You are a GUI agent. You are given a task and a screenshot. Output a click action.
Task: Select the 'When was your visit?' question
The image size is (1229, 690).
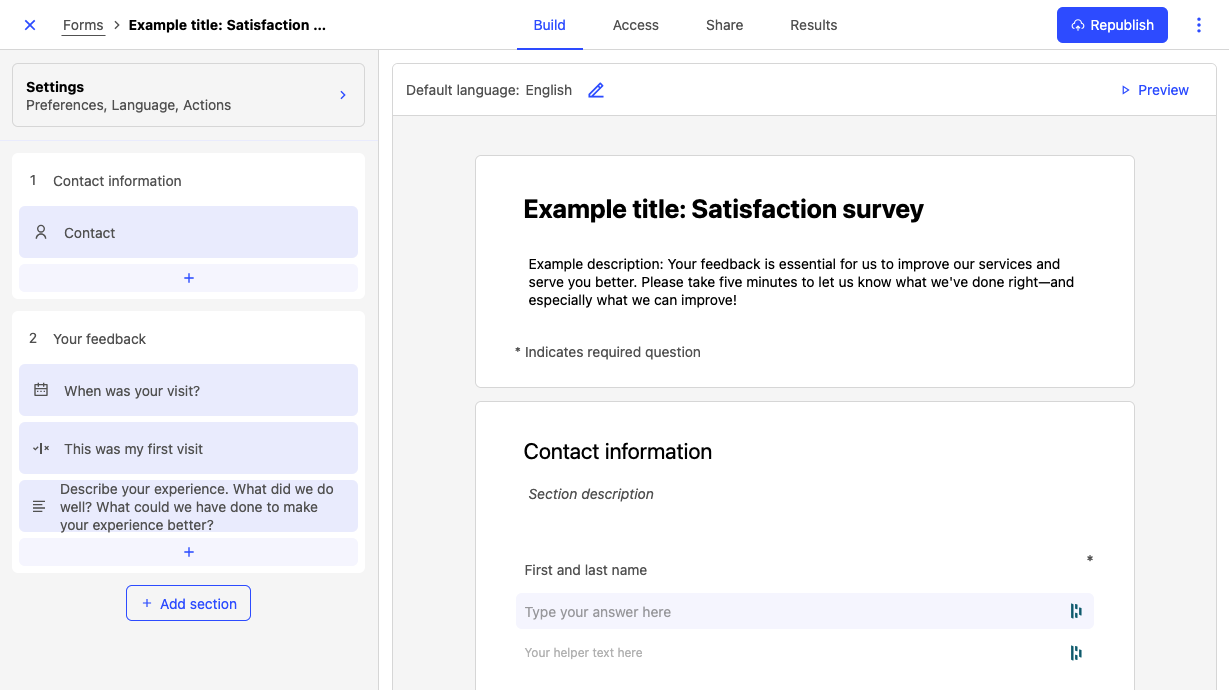[188, 390]
